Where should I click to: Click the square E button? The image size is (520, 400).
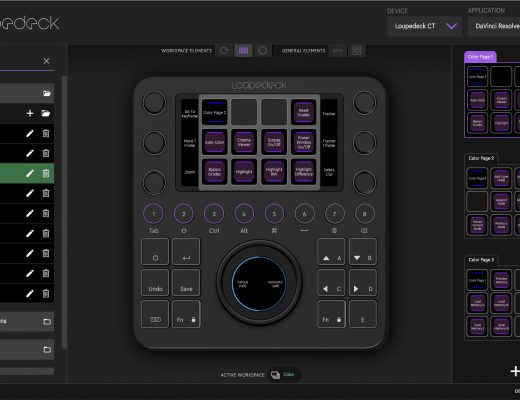(x=363, y=314)
